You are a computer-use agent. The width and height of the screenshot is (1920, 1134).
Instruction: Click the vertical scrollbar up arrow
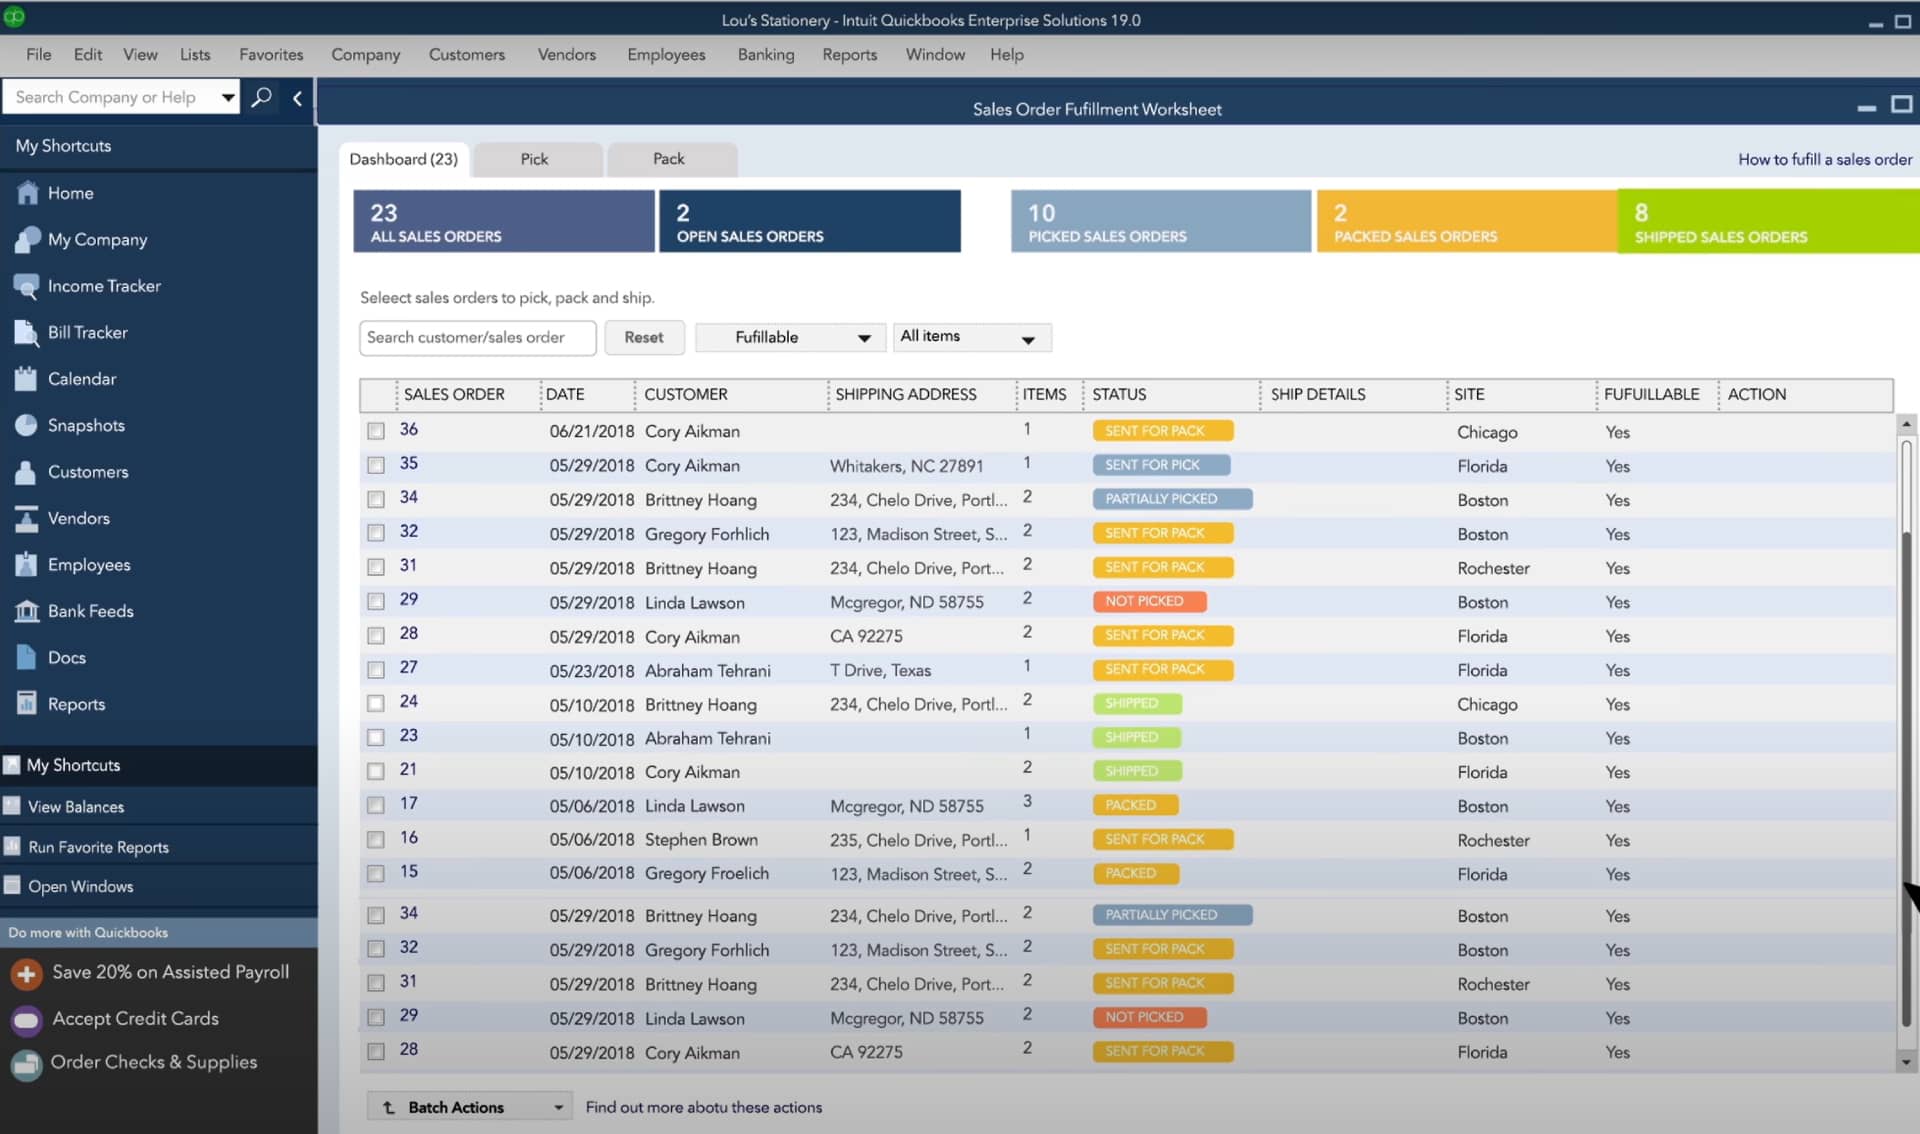click(x=1906, y=424)
